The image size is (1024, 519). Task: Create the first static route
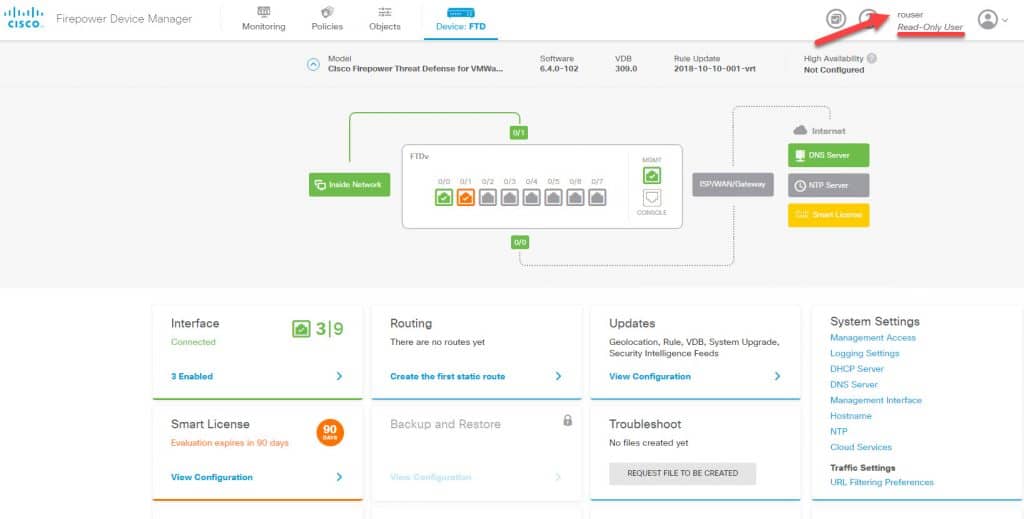[x=447, y=376]
